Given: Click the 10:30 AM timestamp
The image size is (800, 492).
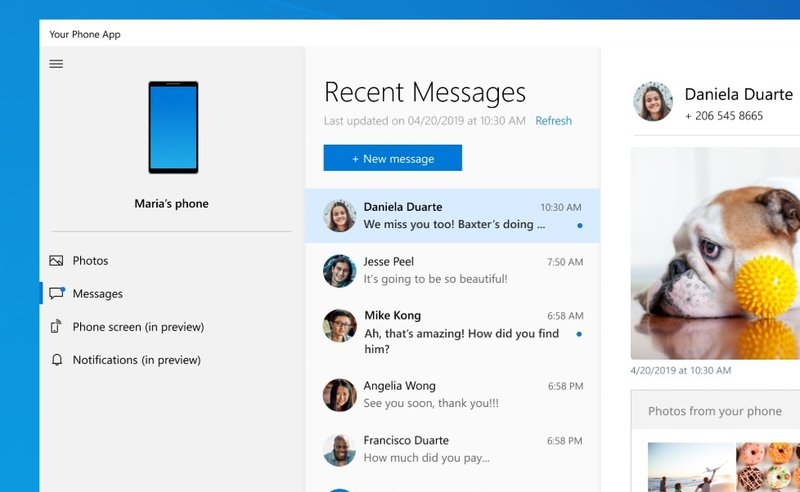Looking at the screenshot, I should [x=561, y=207].
